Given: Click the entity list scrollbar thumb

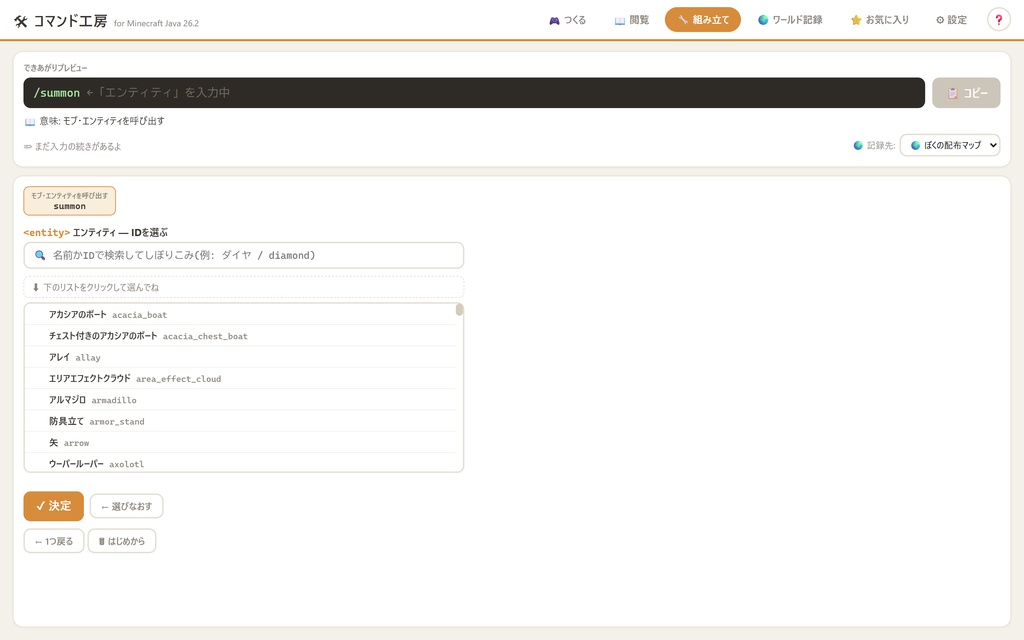Looking at the screenshot, I should 460,310.
